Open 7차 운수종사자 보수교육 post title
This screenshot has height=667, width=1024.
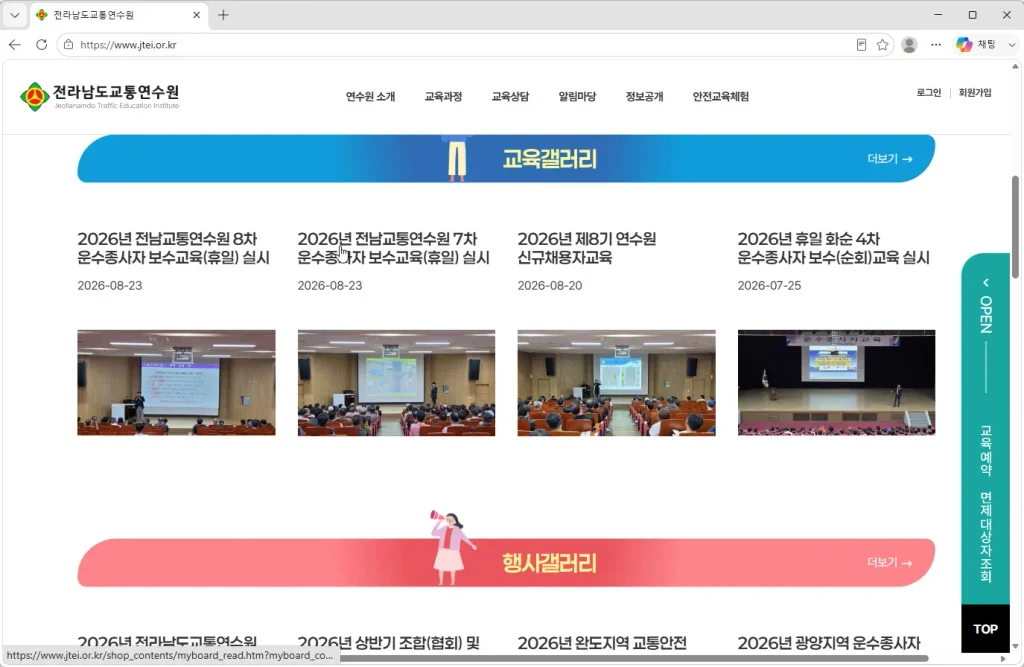393,248
